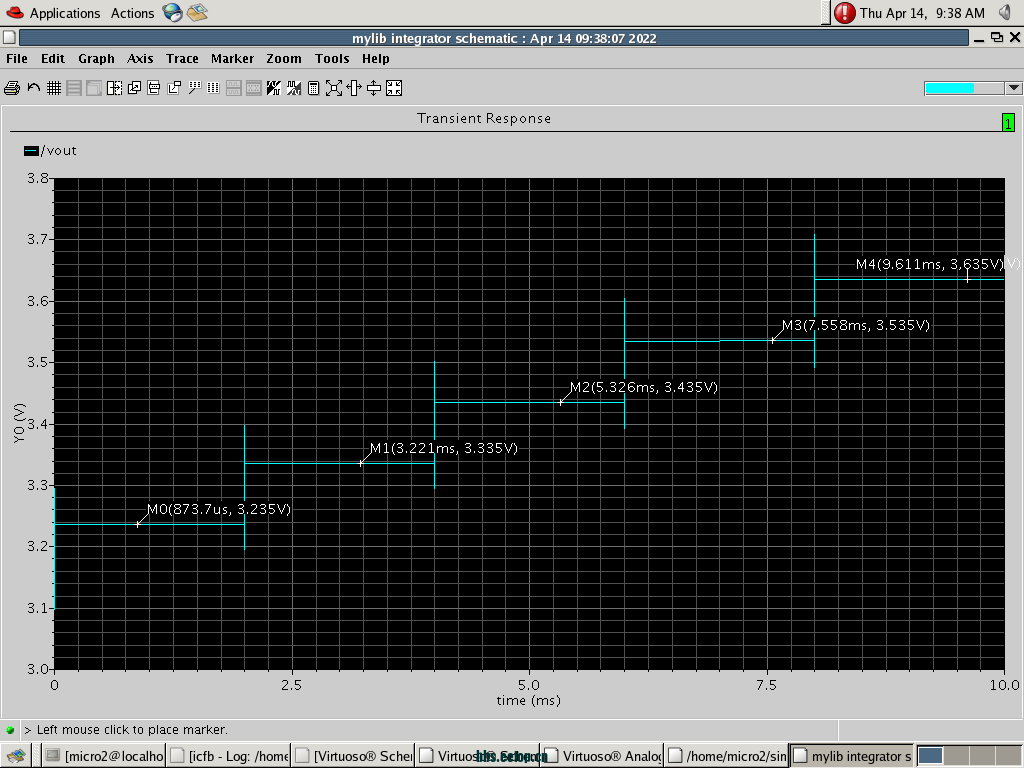Click the cyan color selector bar
This screenshot has width=1024, height=768.
point(965,88)
